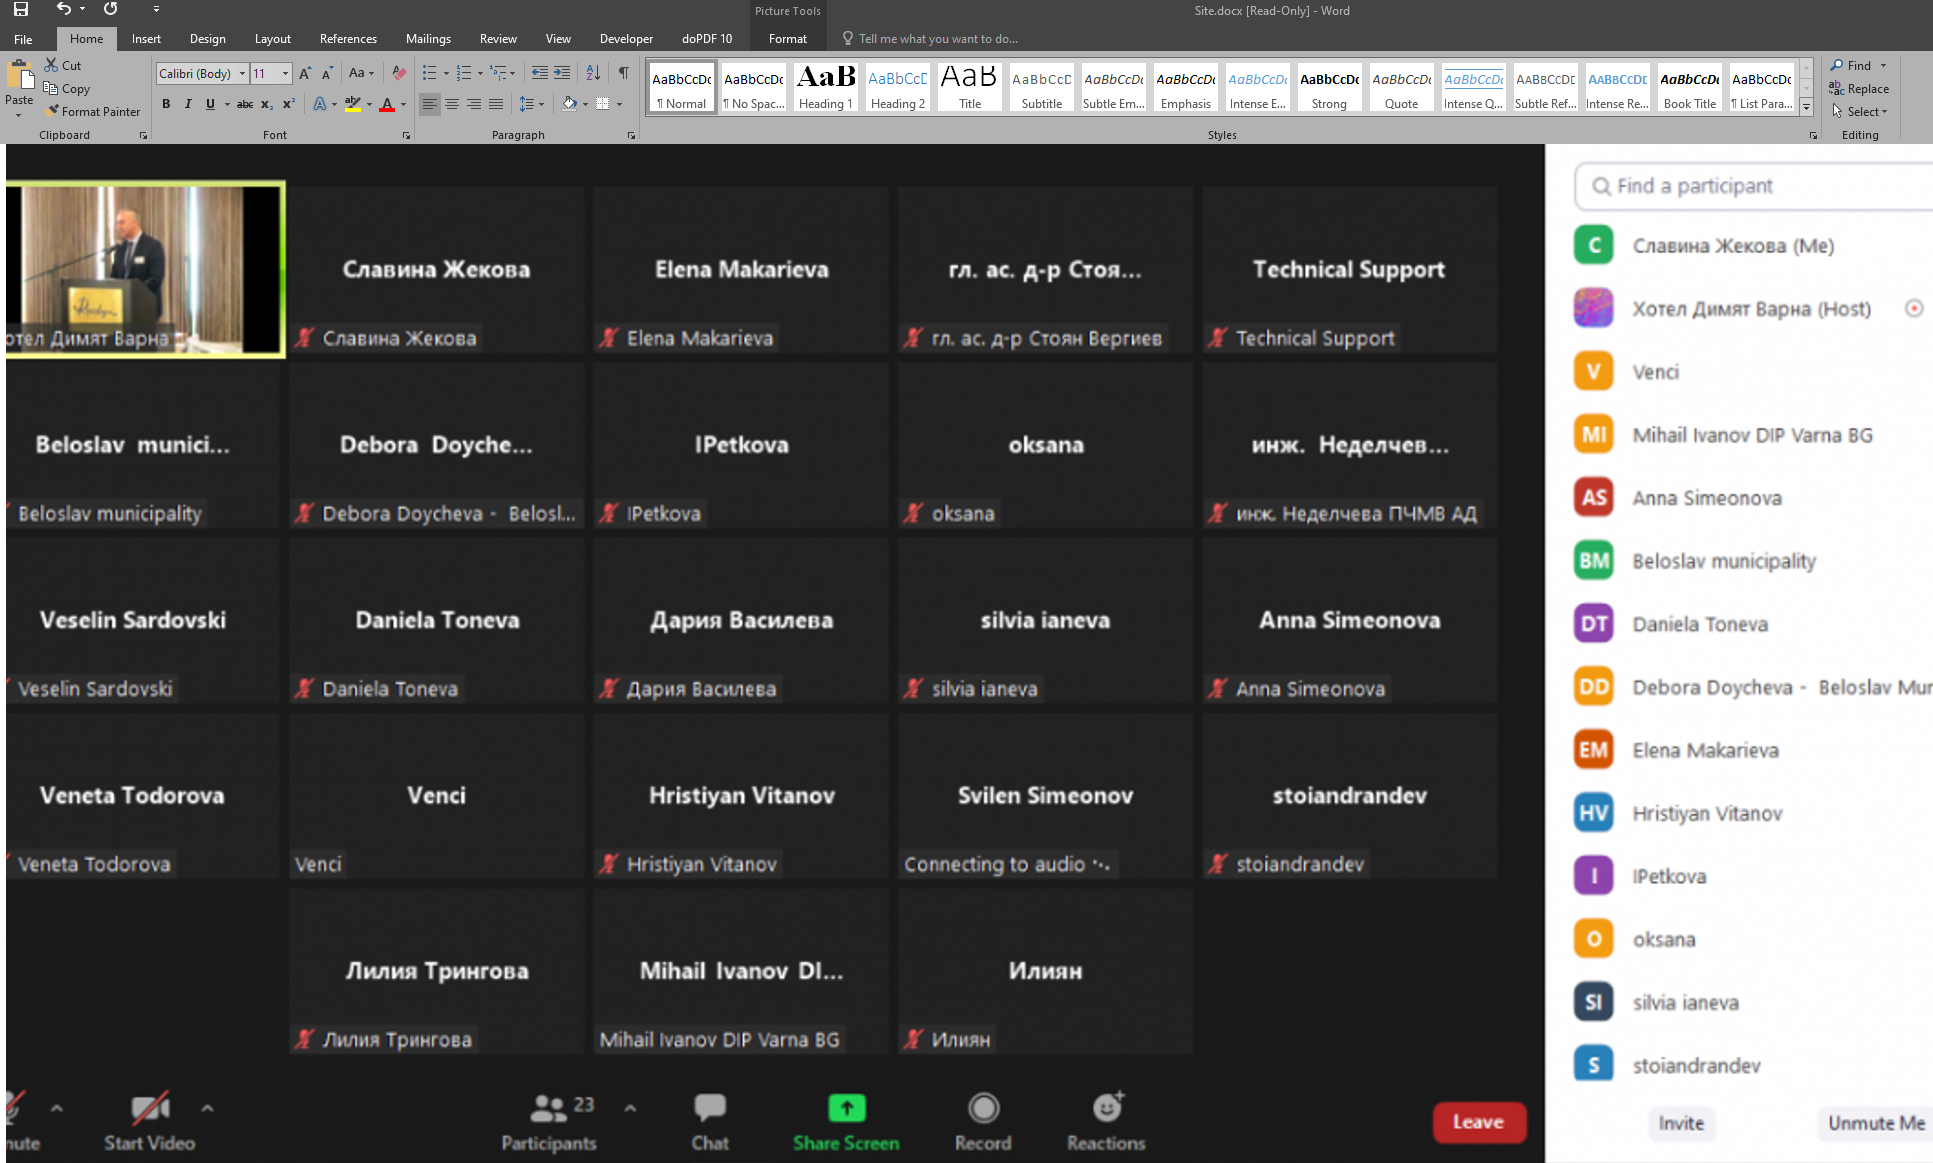The image size is (1933, 1163).
Task: Click the Replace button
Action: (1859, 88)
